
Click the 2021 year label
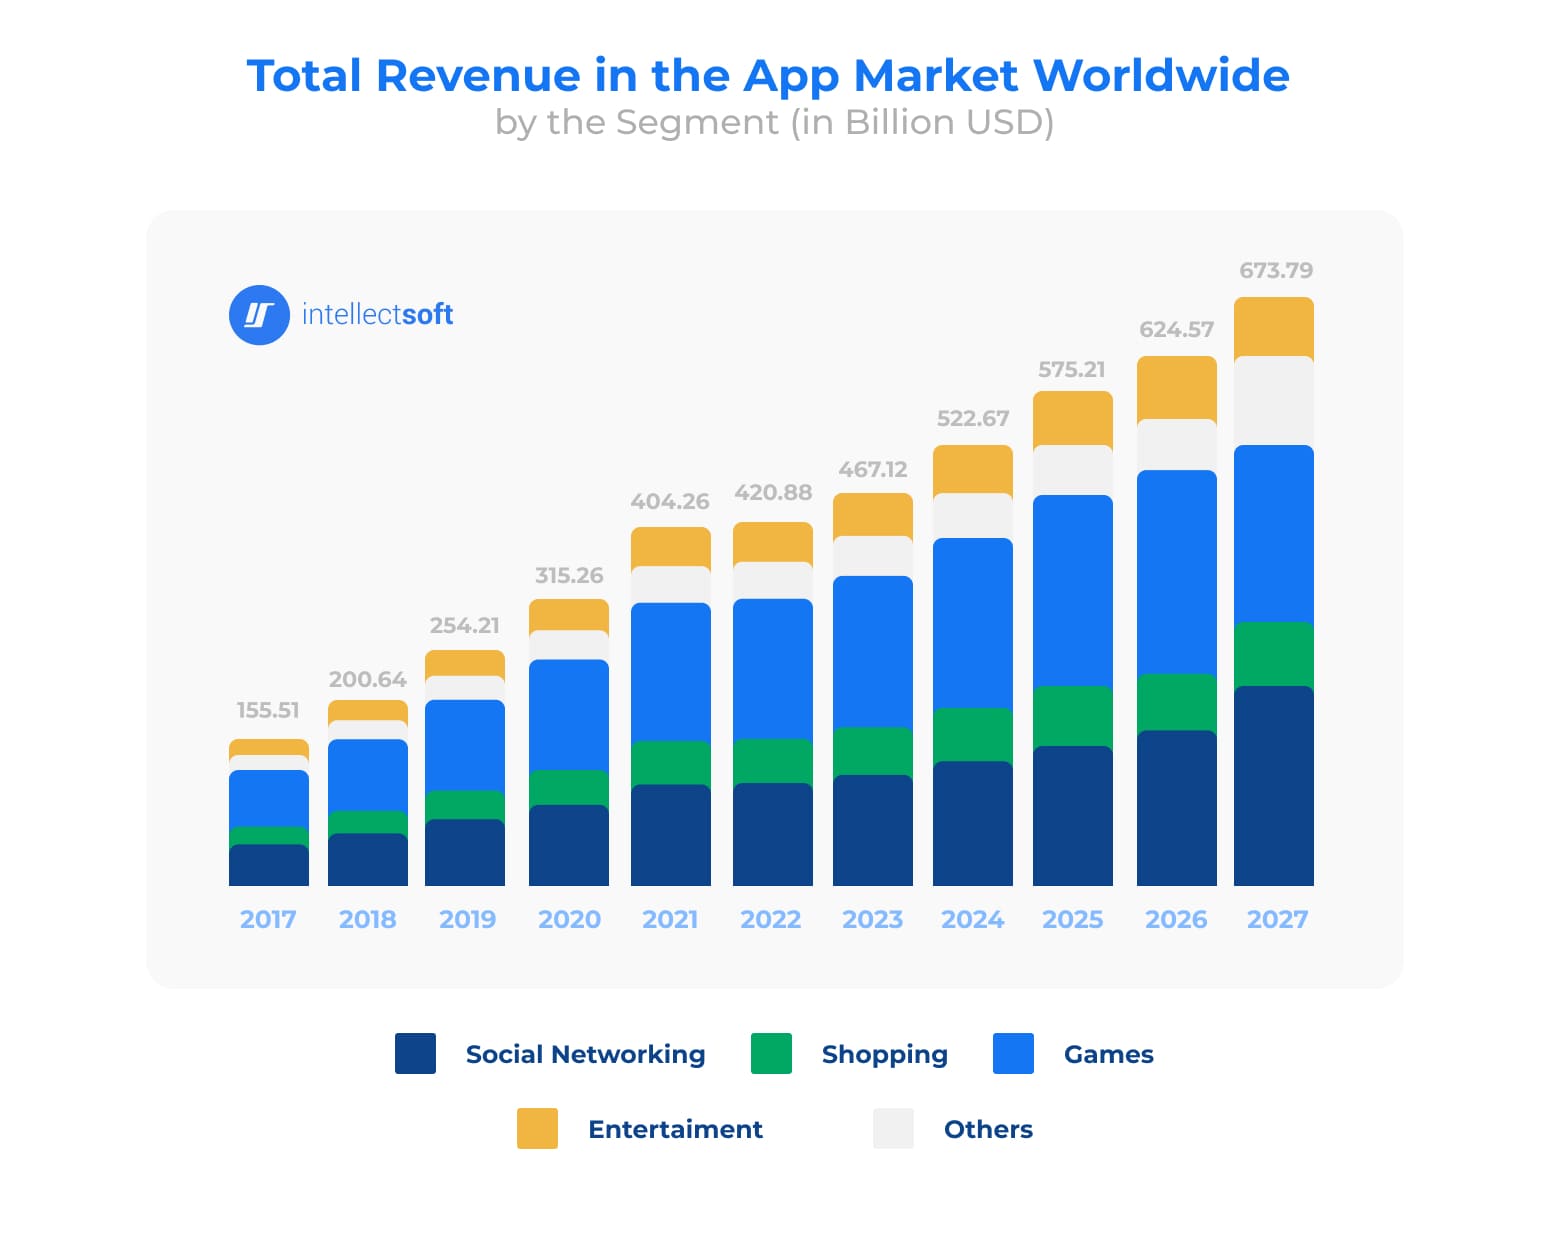670,919
